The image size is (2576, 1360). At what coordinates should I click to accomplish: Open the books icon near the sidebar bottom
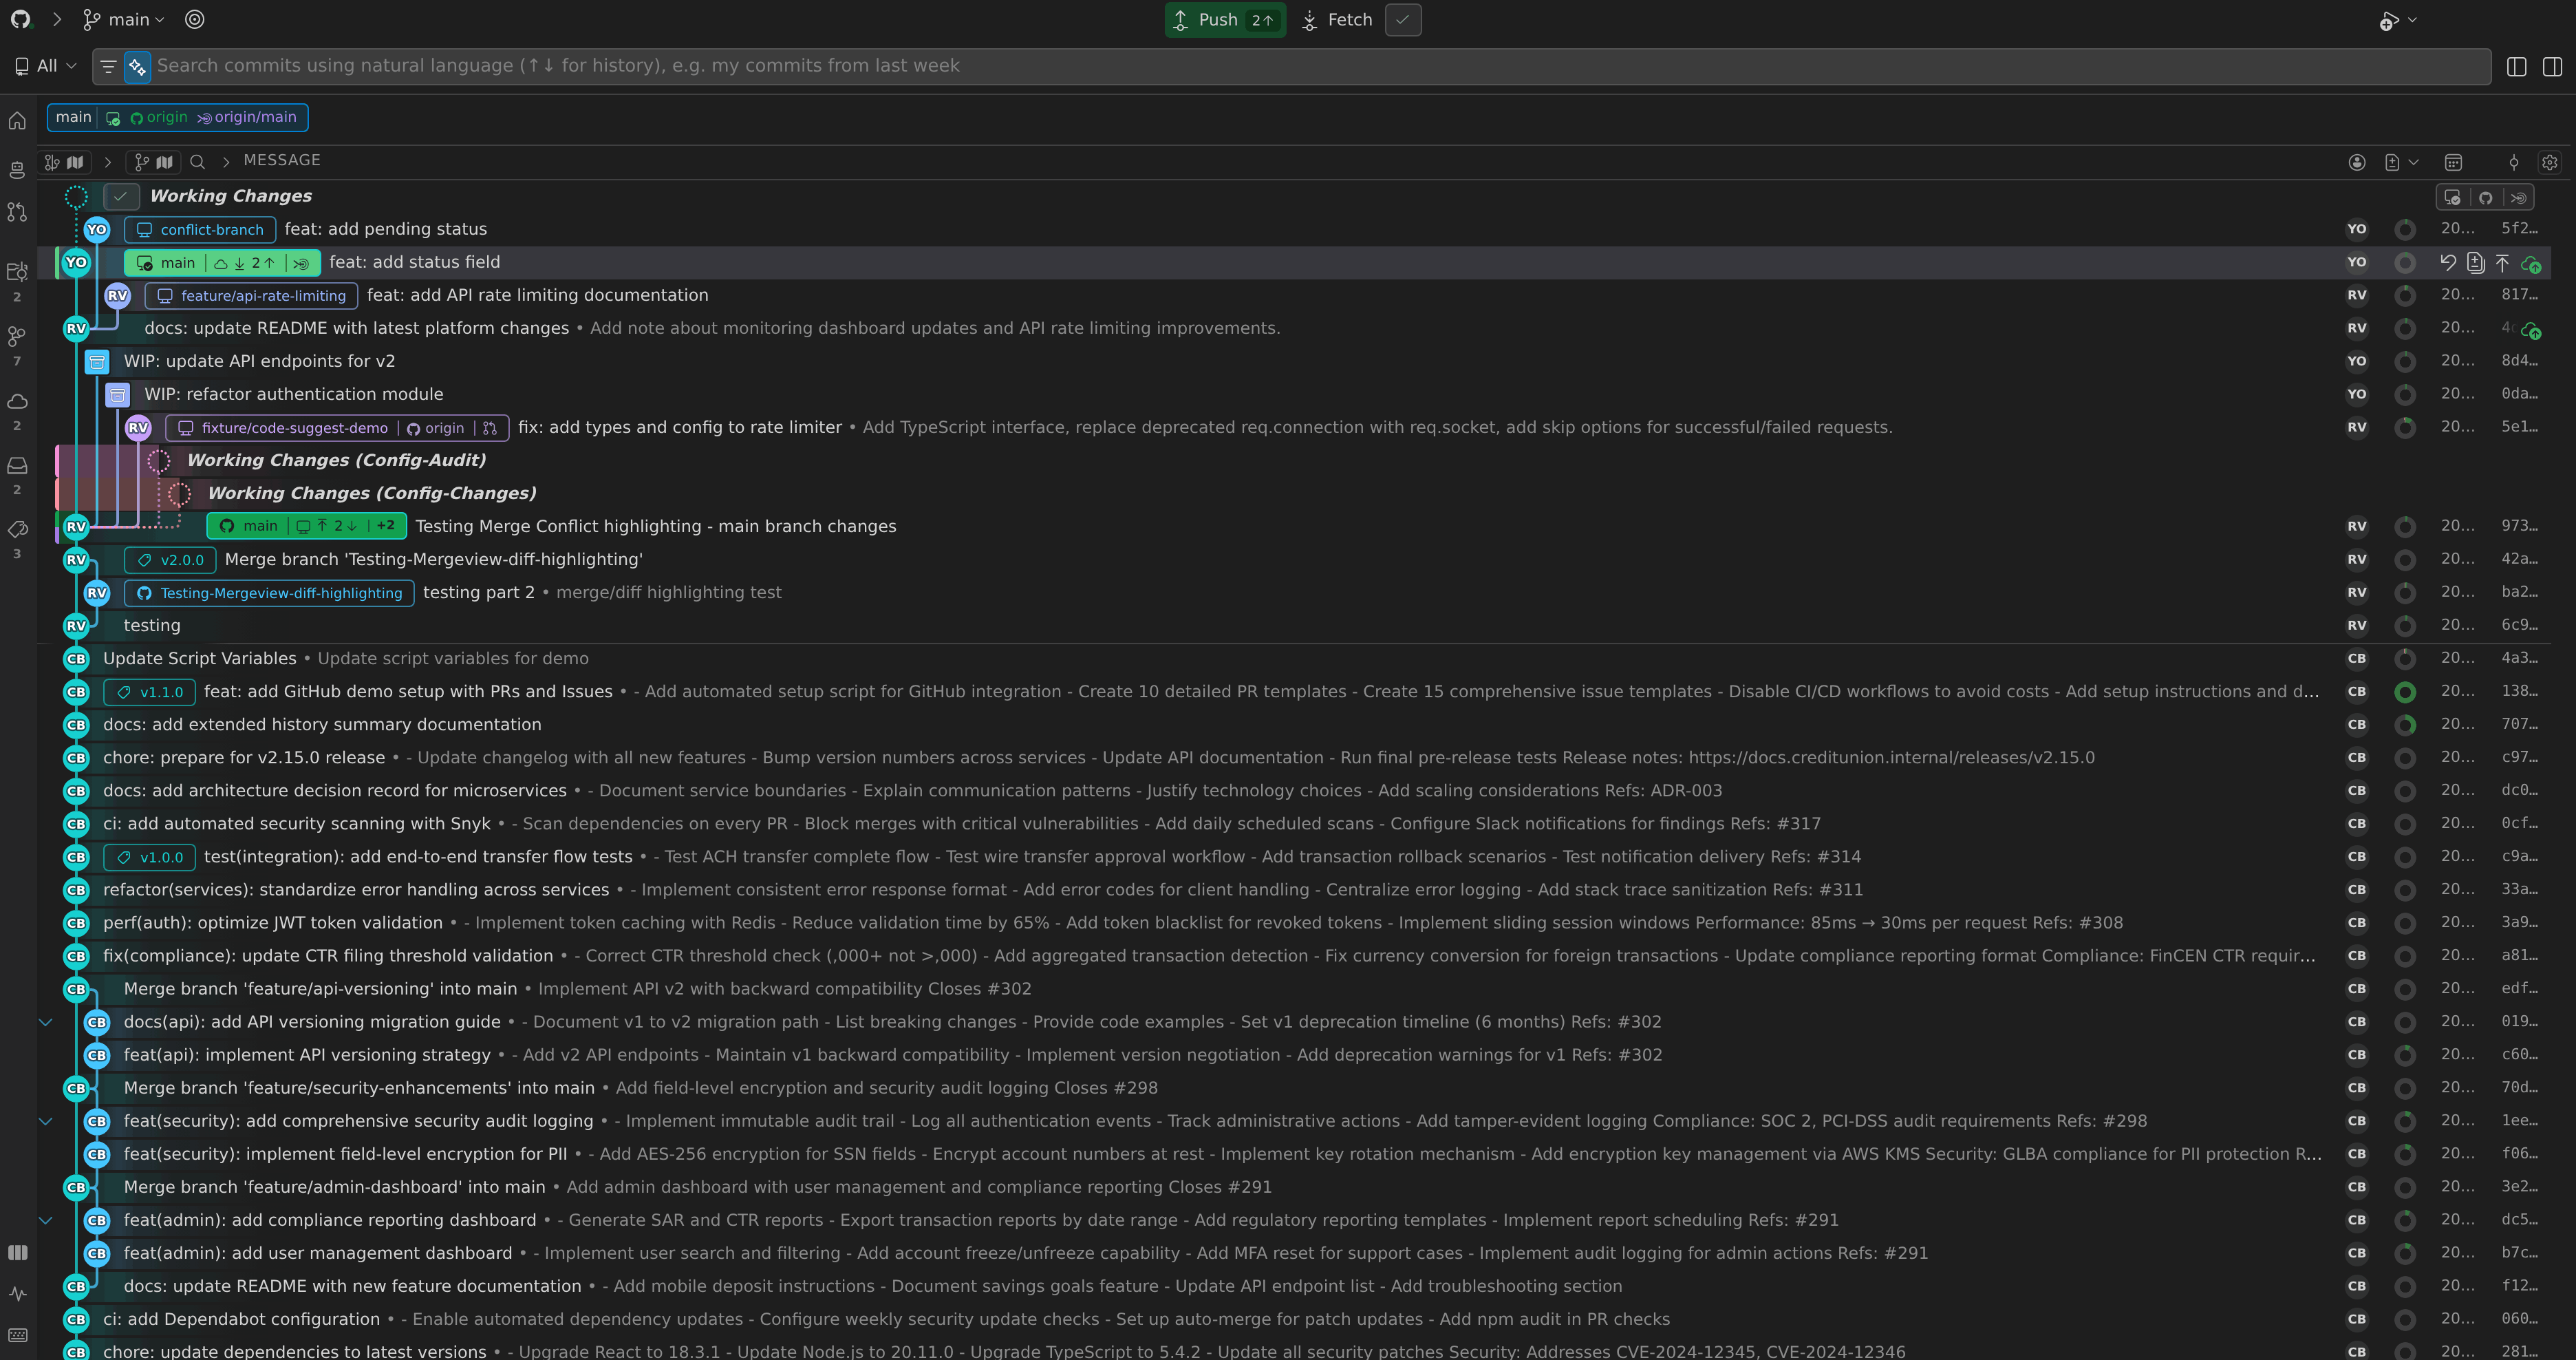pos(17,1252)
